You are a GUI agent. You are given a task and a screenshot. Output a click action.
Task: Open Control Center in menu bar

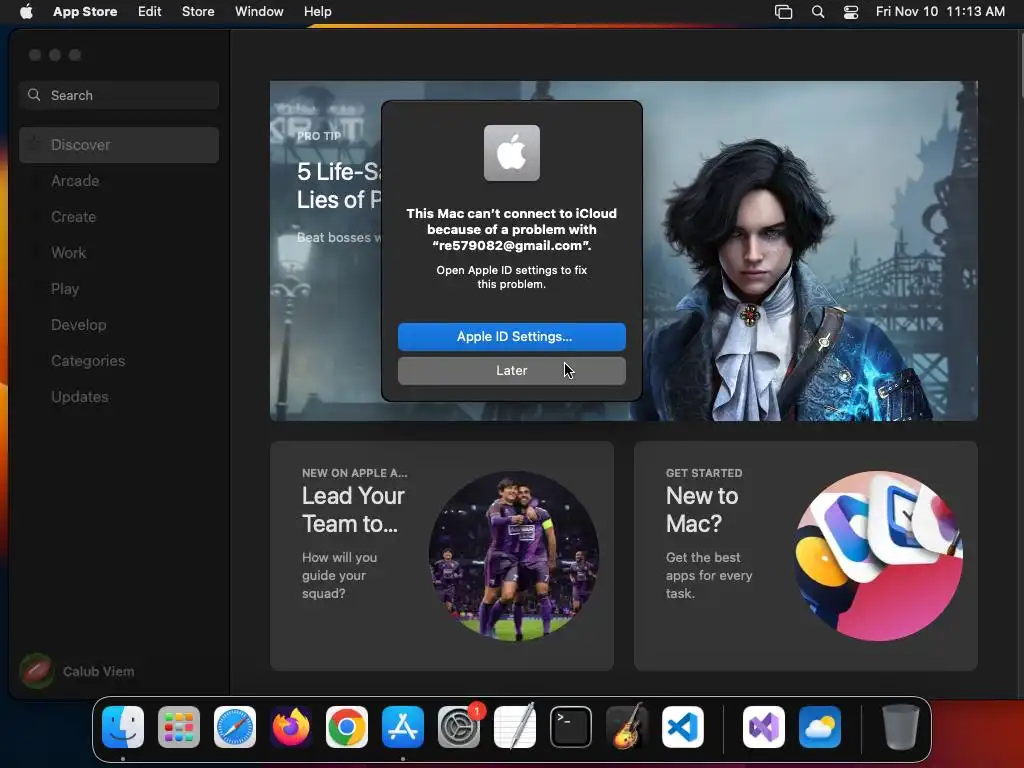pos(851,12)
